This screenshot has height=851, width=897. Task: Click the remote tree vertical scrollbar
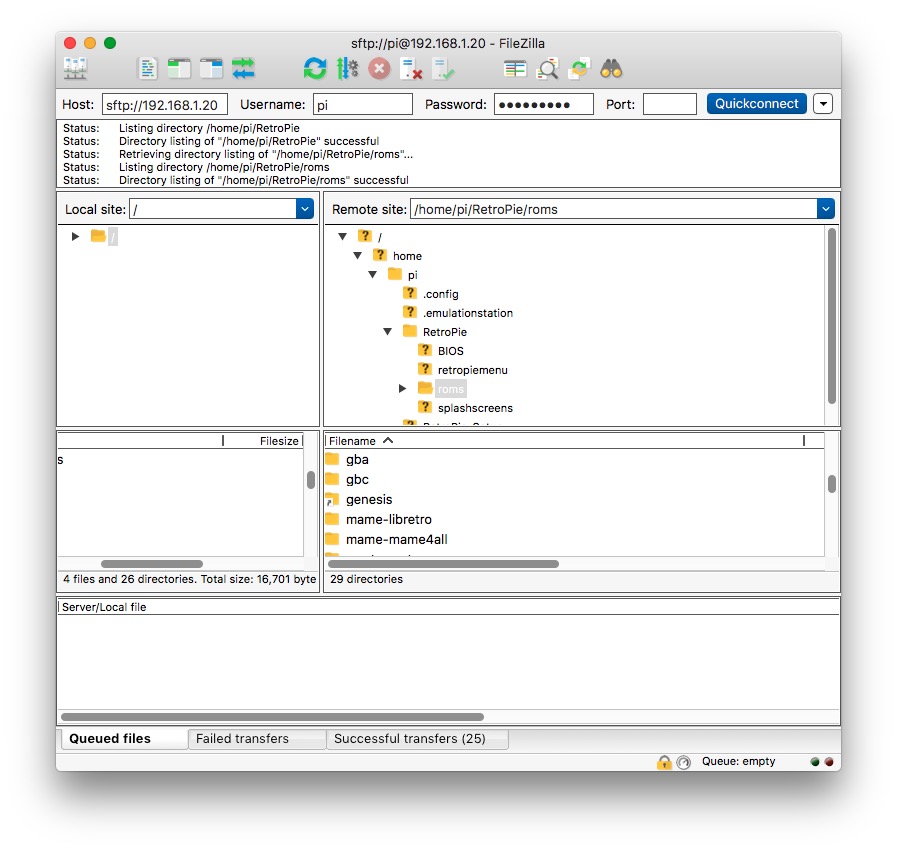[832, 316]
